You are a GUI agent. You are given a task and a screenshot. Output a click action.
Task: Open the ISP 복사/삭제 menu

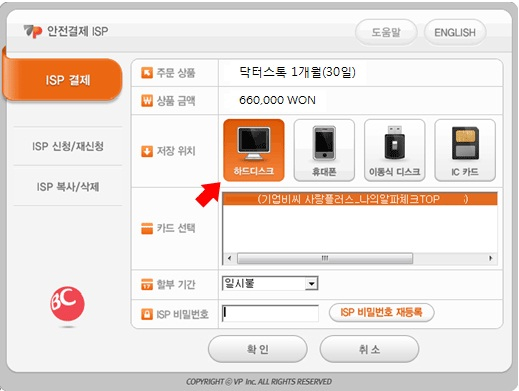coord(68,187)
